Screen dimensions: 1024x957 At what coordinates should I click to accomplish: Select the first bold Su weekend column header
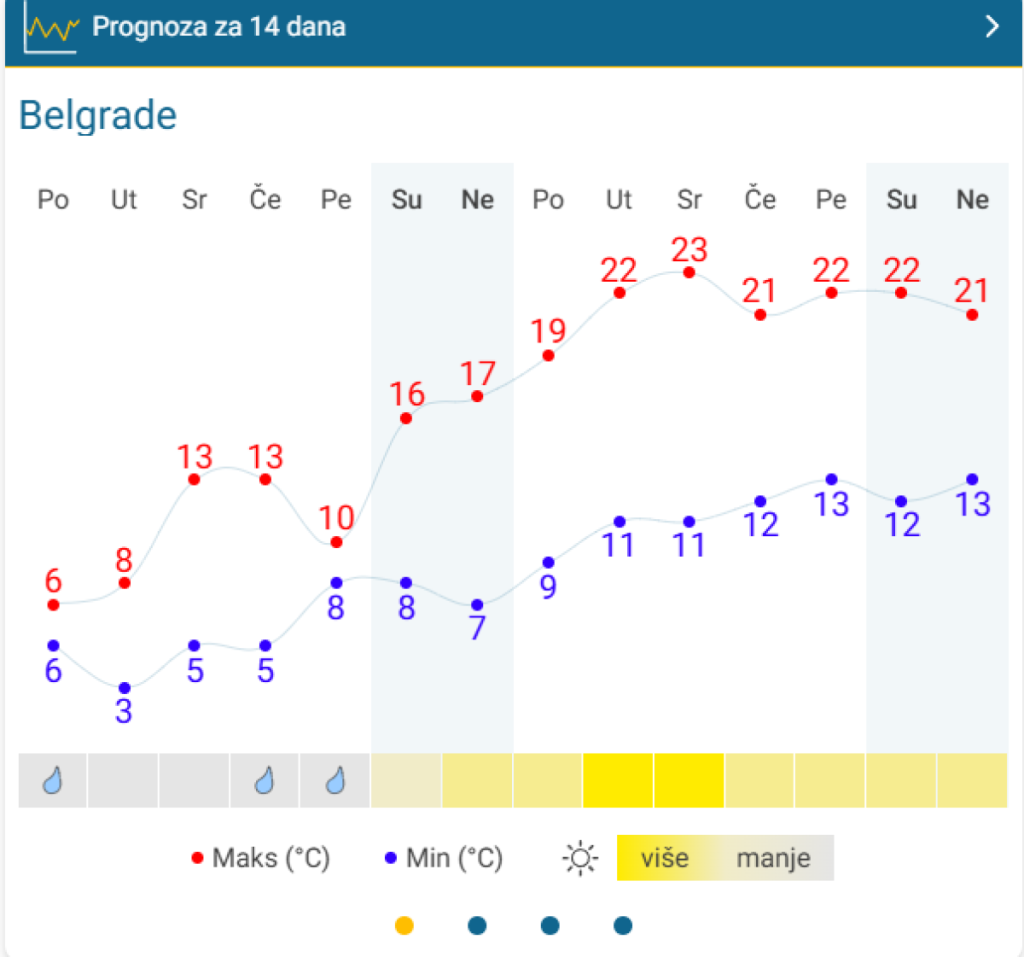pos(406,200)
